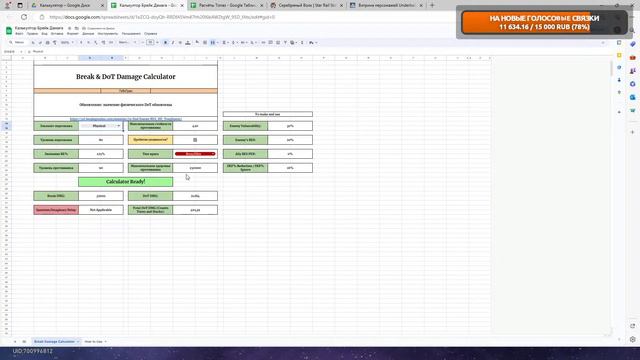Click the Print icon in toolbar

click(47, 42)
